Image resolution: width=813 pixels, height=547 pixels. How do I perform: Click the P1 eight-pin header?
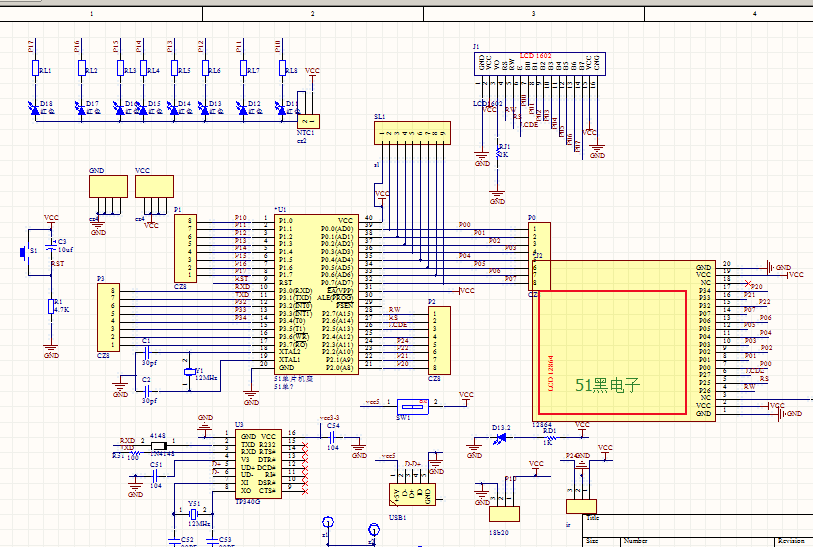tap(186, 249)
